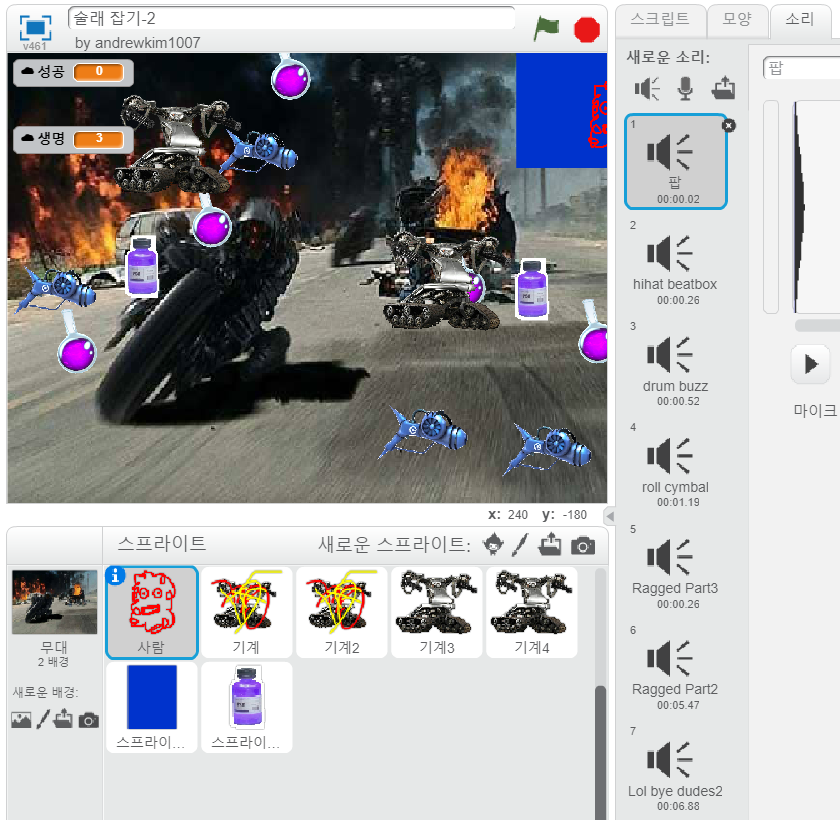840x820 pixels.
Task: Upload sound from file icon
Action: coord(723,89)
